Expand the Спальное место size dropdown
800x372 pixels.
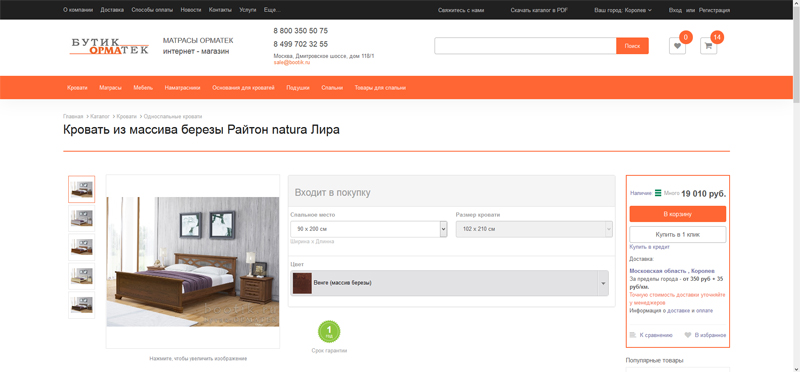pos(368,229)
